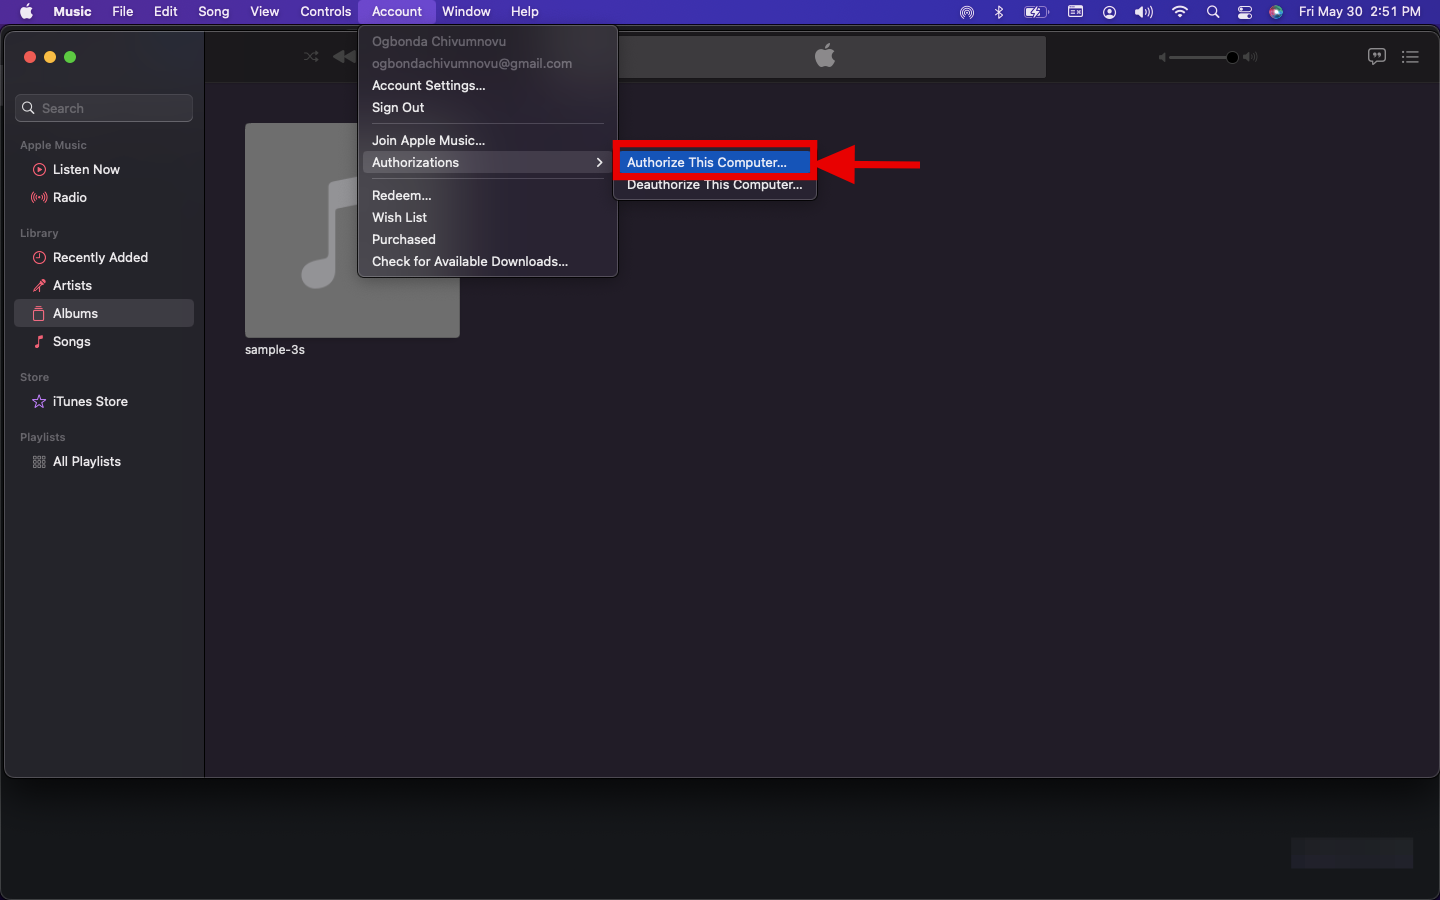Image resolution: width=1440 pixels, height=900 pixels.
Task: Click low-volume speaker icon beside slider
Action: (x=1162, y=57)
